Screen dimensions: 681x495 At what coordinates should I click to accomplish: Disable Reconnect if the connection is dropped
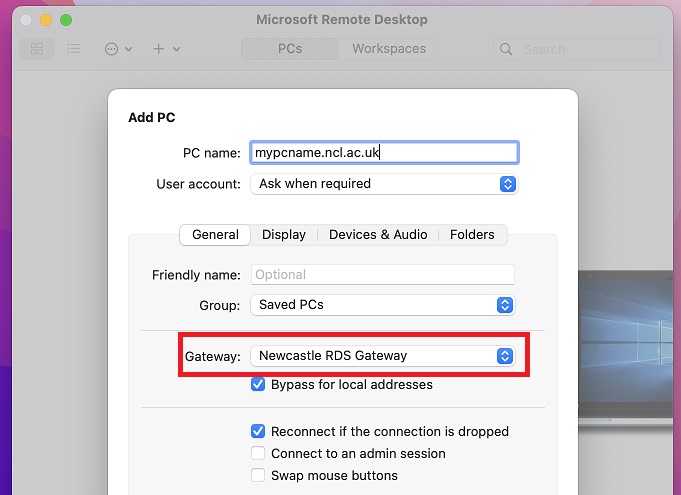(x=259, y=432)
